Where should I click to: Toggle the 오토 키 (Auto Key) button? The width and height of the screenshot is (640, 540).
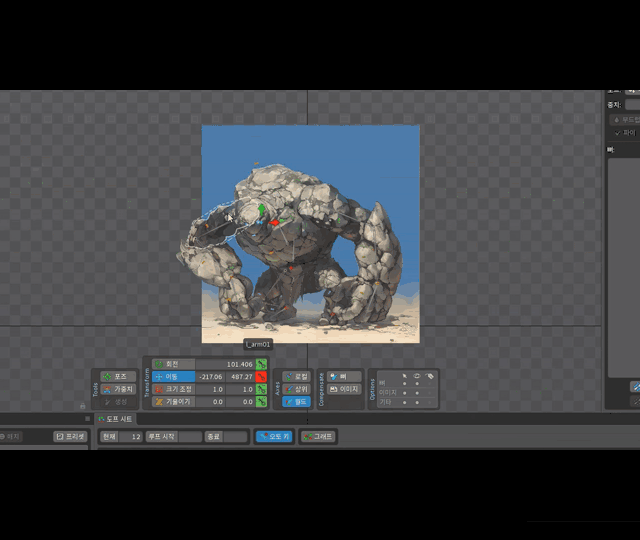273,437
